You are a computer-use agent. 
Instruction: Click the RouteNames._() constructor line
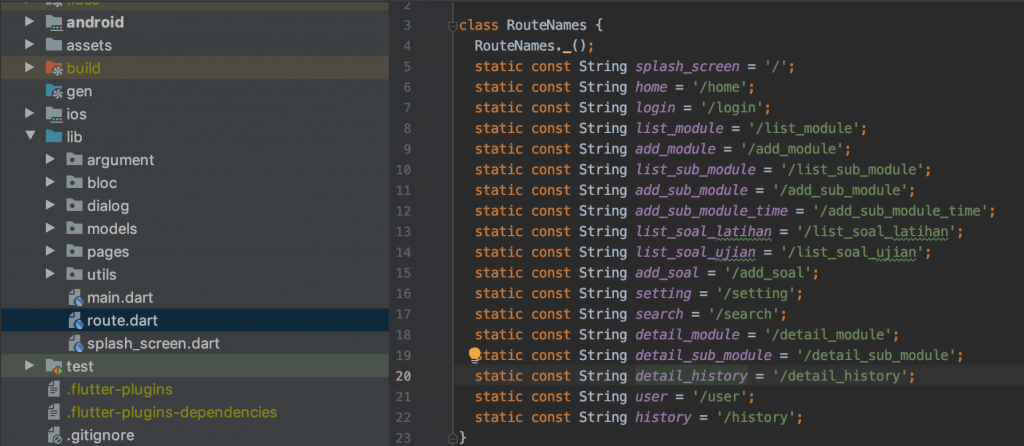click(x=534, y=46)
